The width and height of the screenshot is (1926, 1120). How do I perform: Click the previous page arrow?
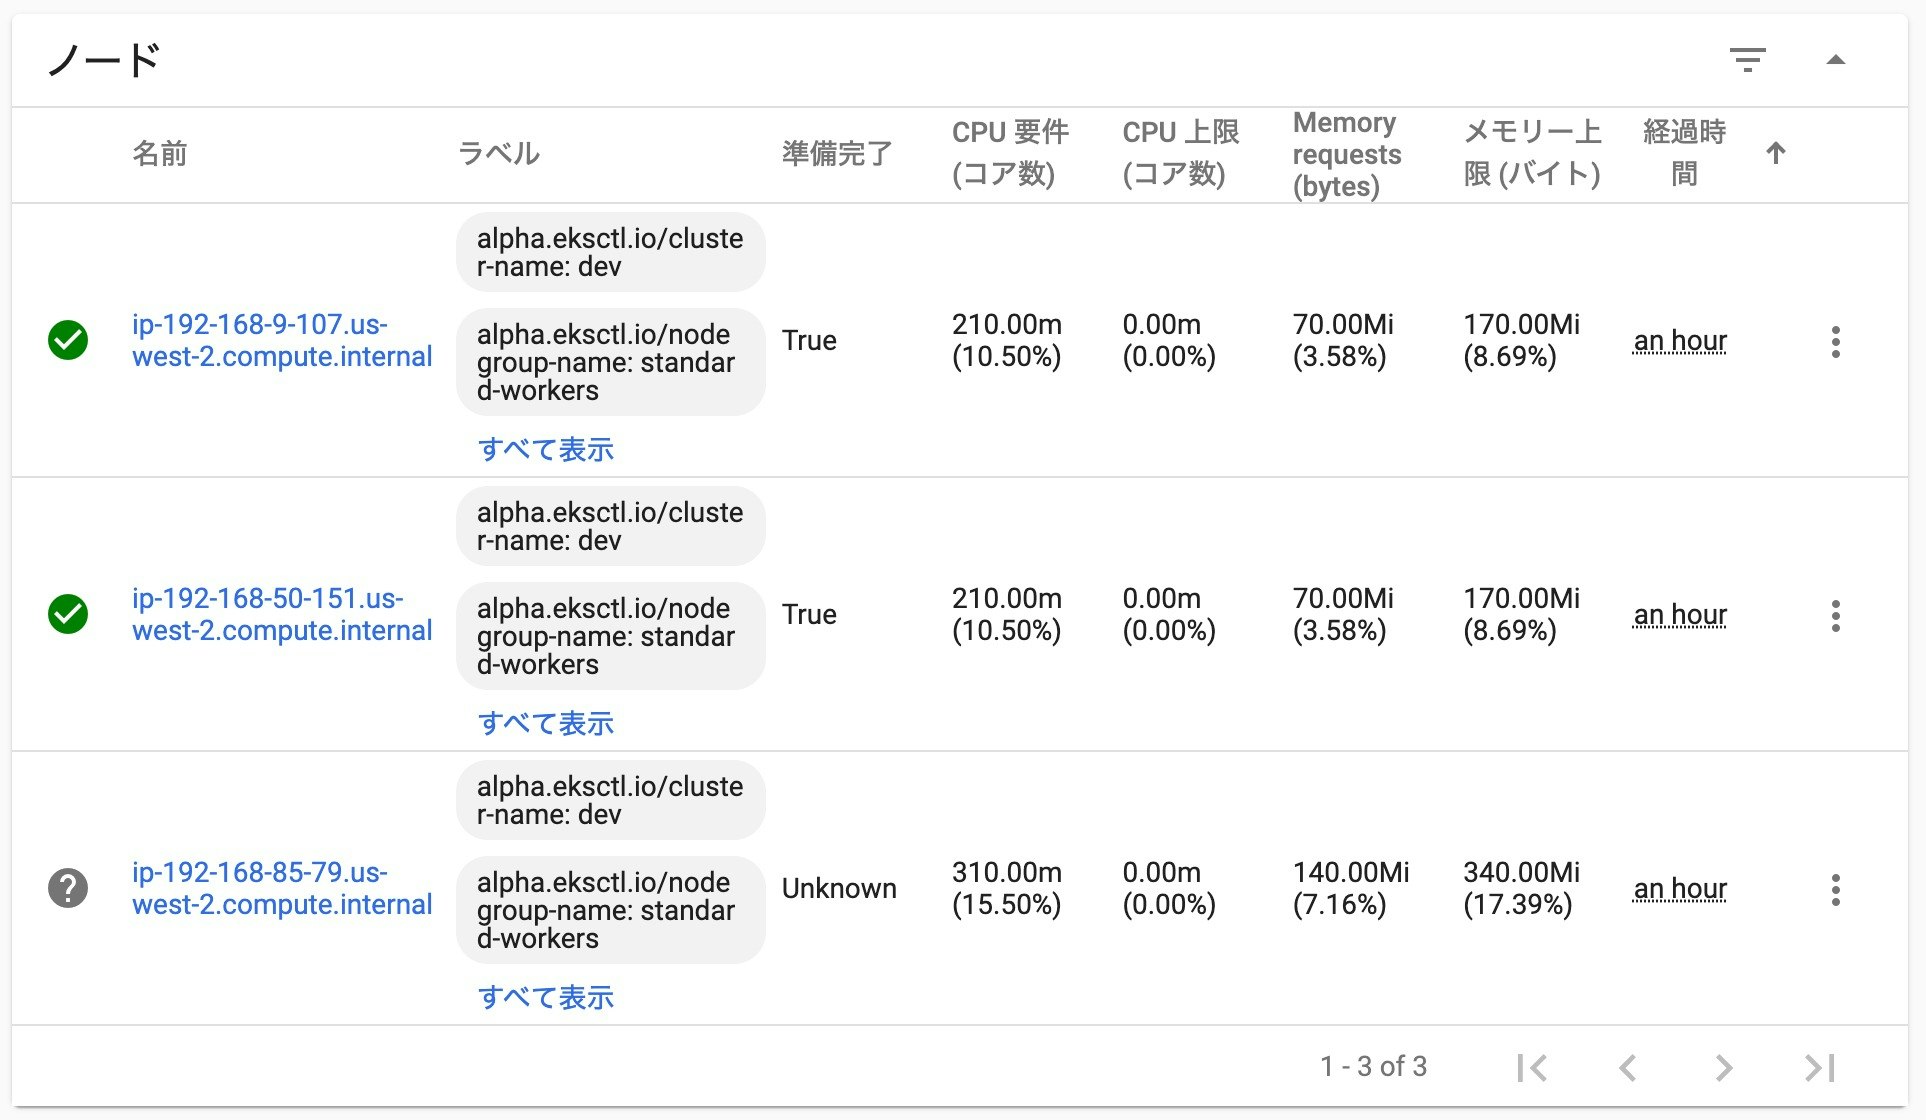(1628, 1067)
